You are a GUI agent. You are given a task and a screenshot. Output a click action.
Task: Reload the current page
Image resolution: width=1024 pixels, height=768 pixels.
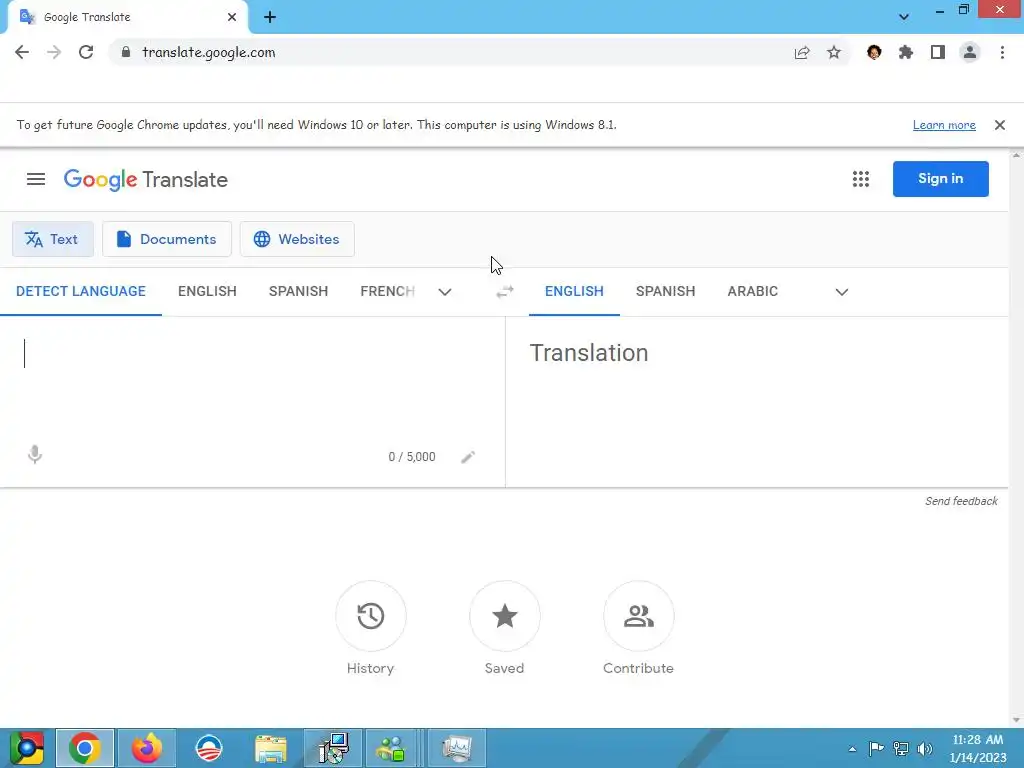(86, 52)
